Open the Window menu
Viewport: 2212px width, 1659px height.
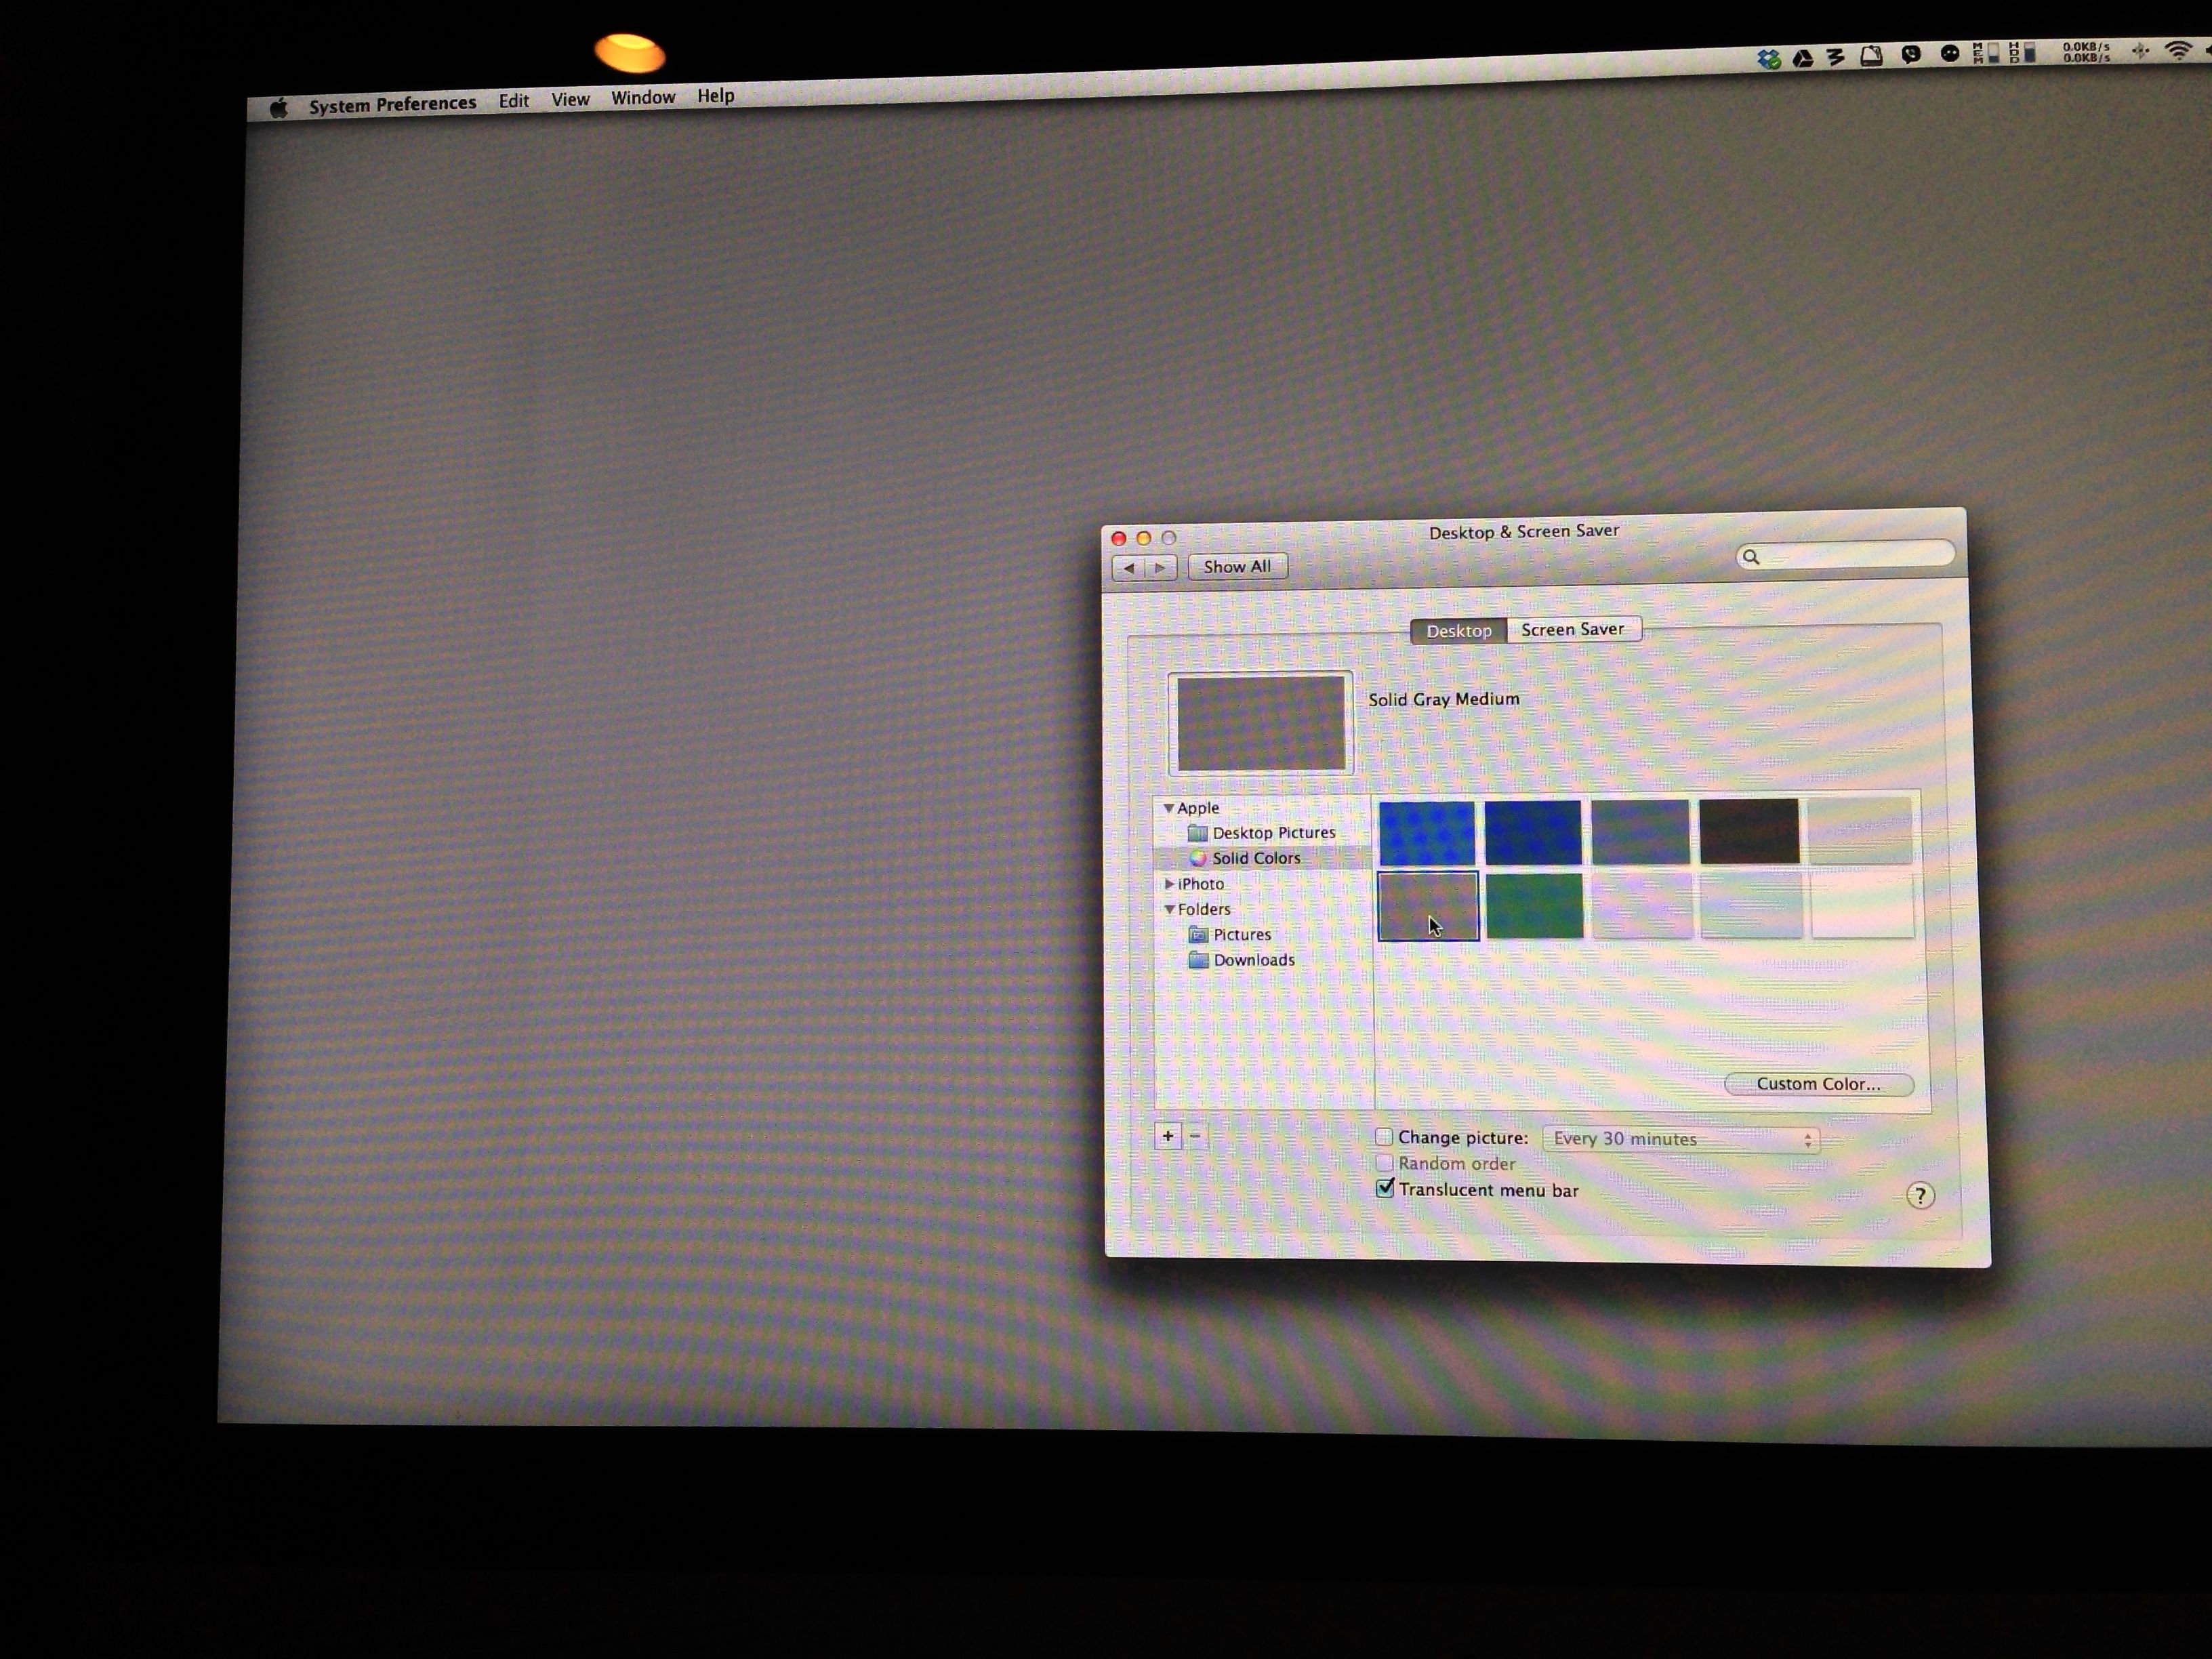(x=643, y=98)
